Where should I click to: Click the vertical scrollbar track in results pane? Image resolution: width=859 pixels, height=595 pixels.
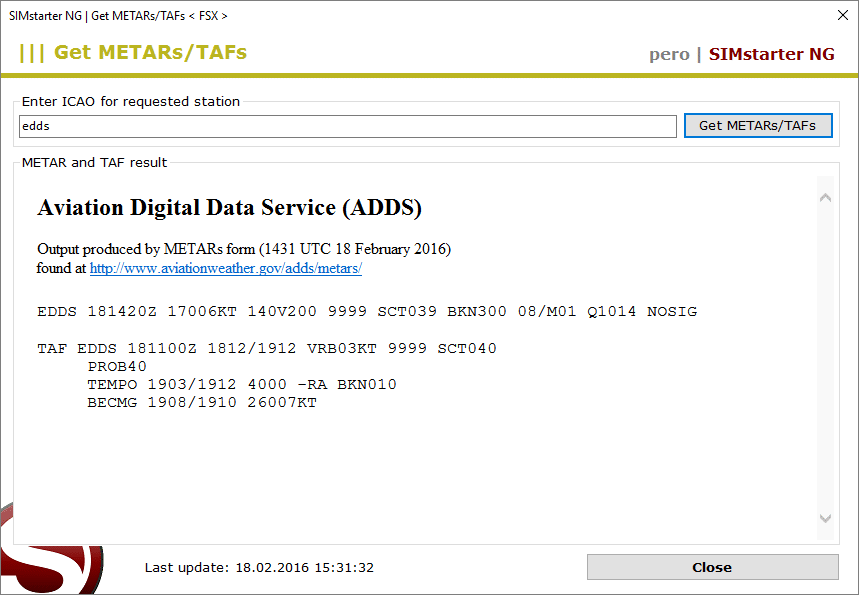825,360
